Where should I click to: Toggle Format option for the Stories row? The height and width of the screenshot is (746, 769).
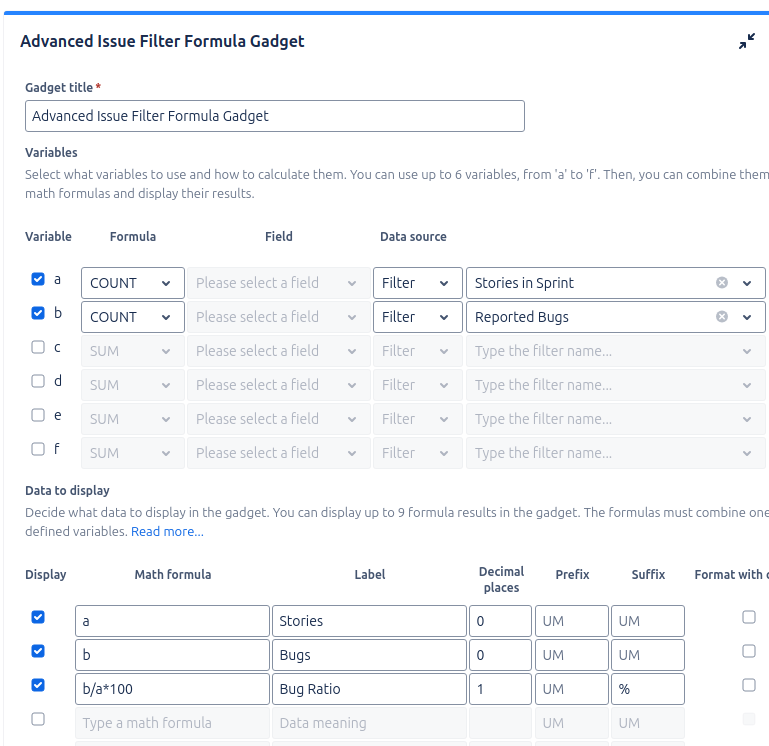(x=748, y=617)
